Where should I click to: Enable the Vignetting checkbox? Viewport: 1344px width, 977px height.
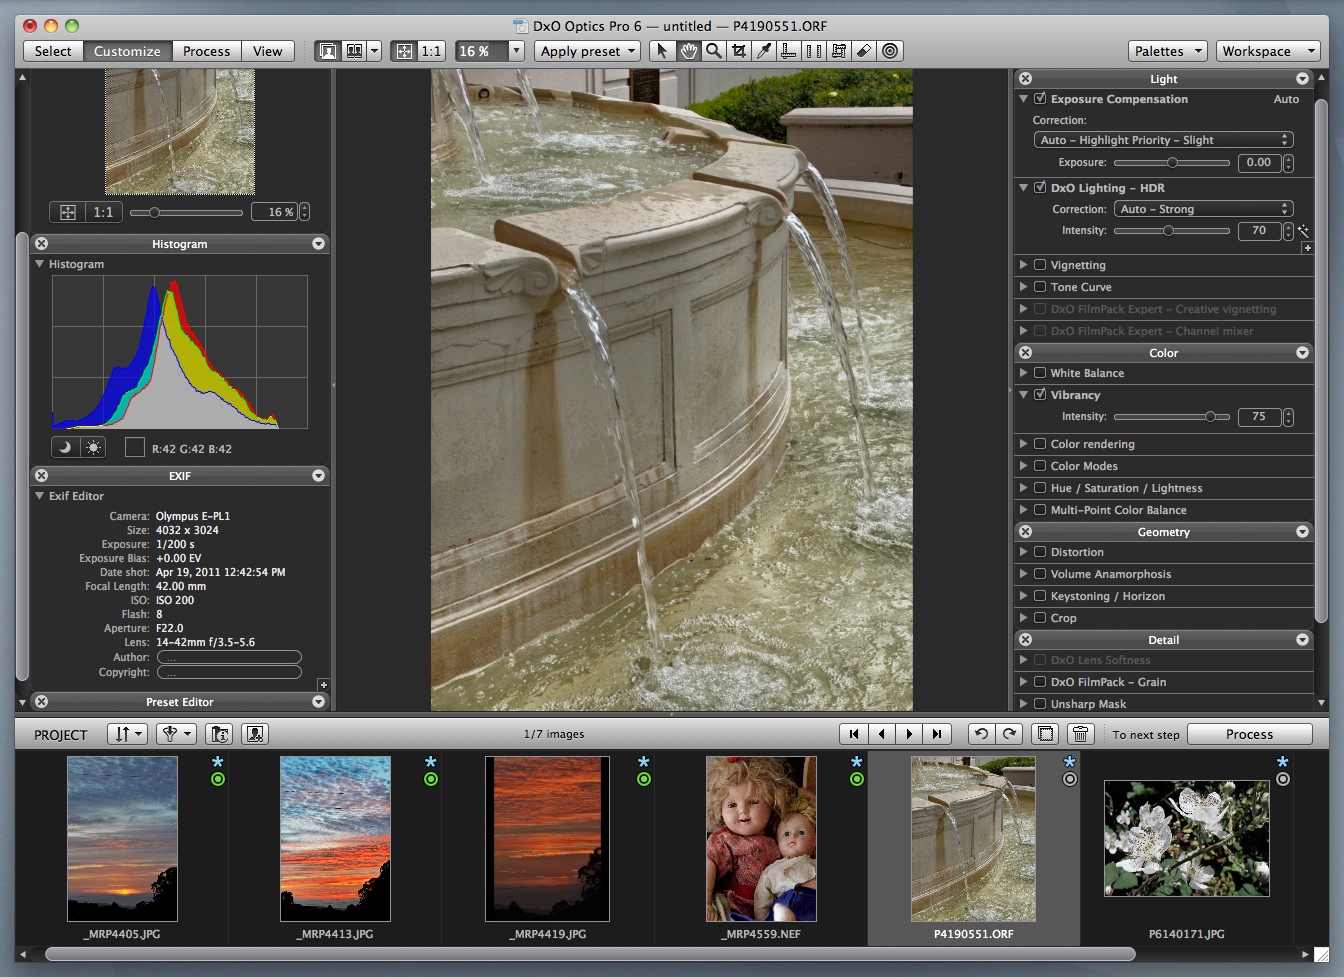[x=1040, y=265]
